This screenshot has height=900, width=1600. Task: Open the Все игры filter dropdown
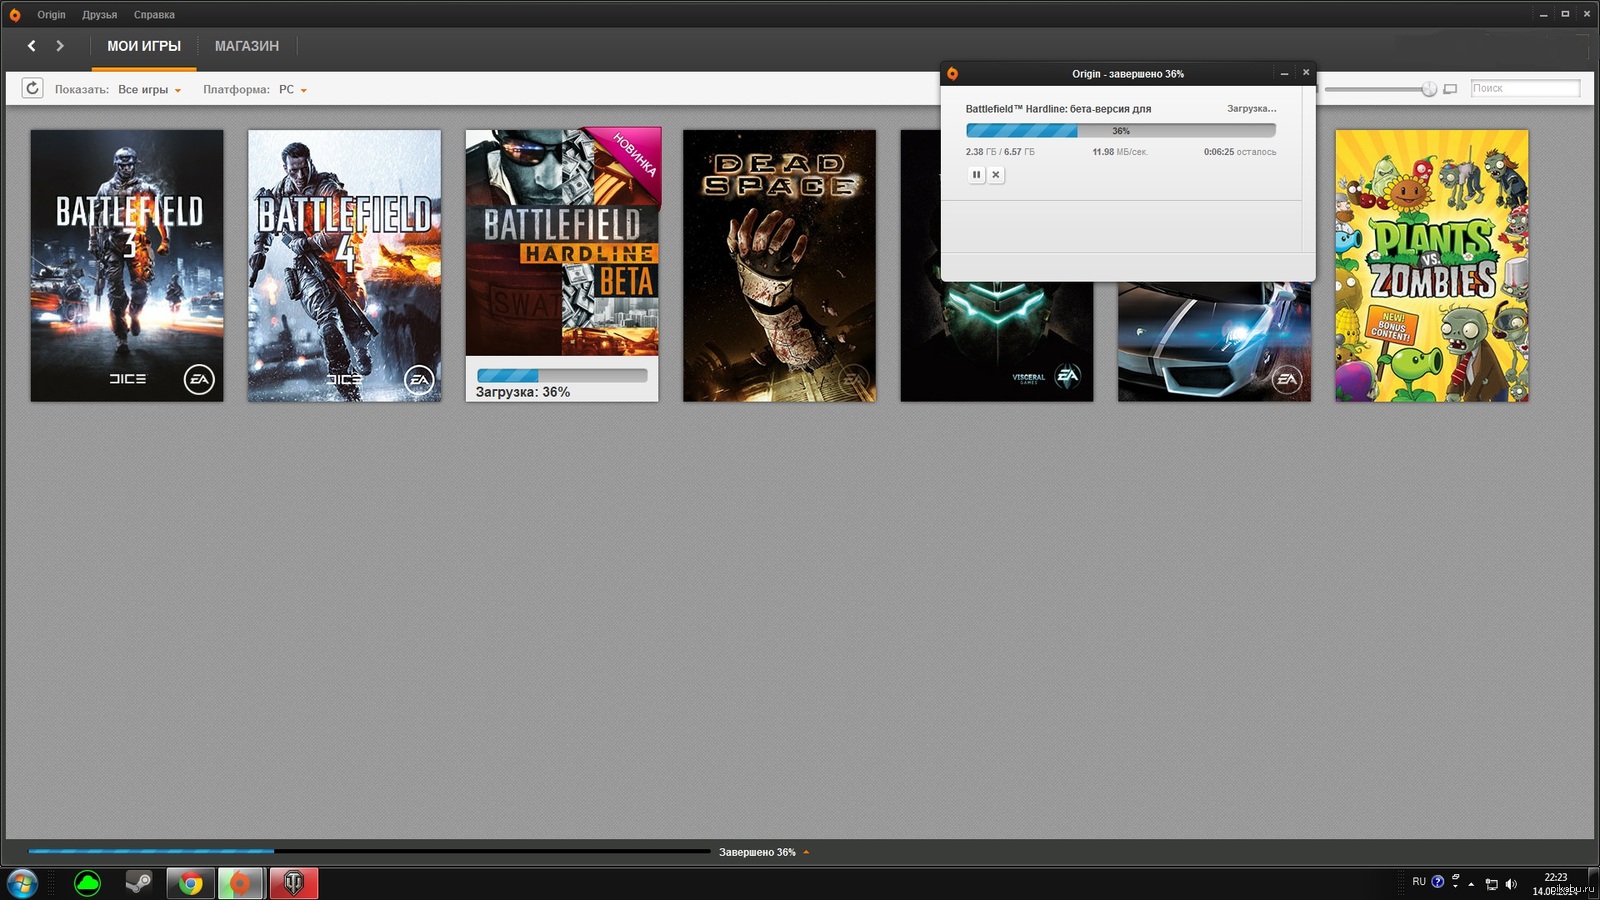pyautogui.click(x=149, y=90)
